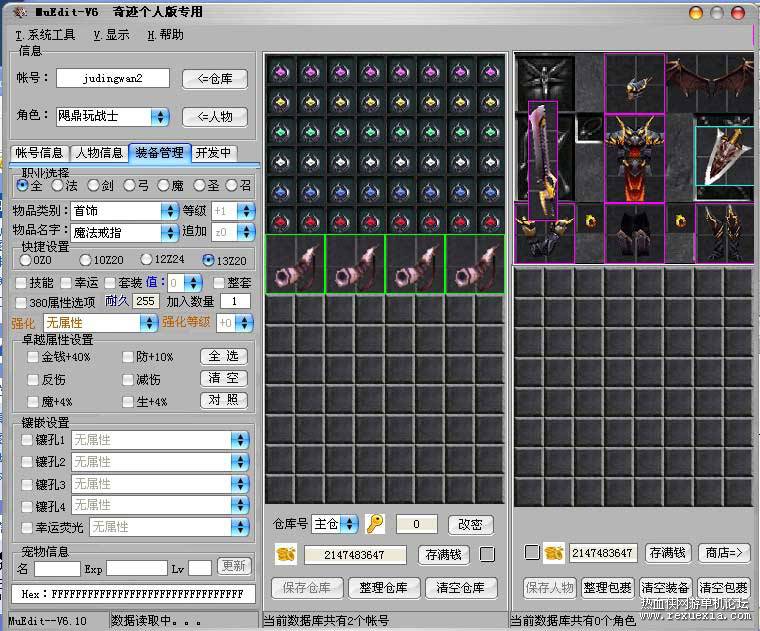Image resolution: width=760 pixels, height=631 pixels.
Task: Click the gold key icon beside warehouse selector
Action: (375, 524)
